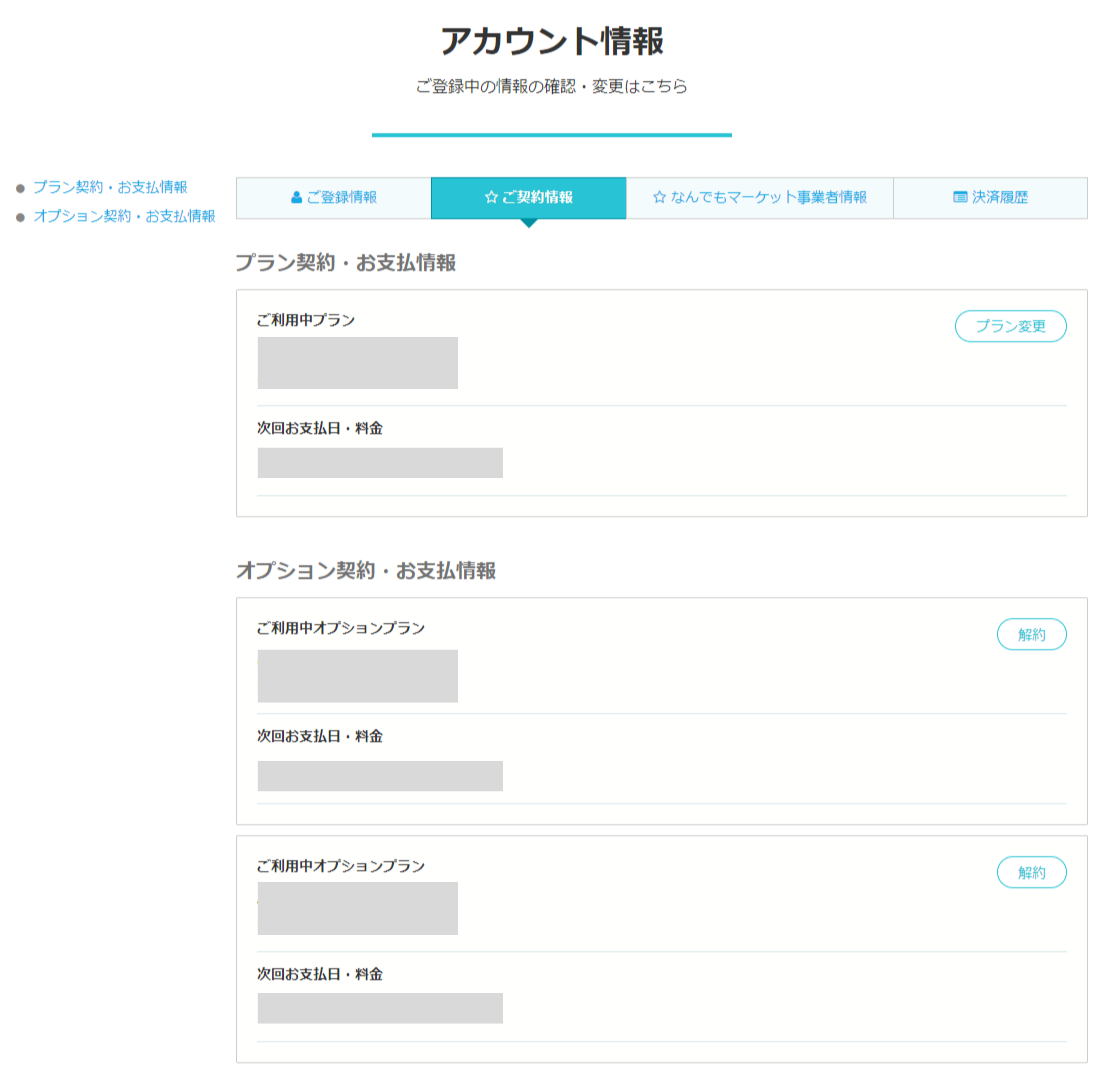Click the subtitle ご登録中の情報の確認・変更はこちら
This screenshot has height=1085, width=1106.
pos(552,86)
